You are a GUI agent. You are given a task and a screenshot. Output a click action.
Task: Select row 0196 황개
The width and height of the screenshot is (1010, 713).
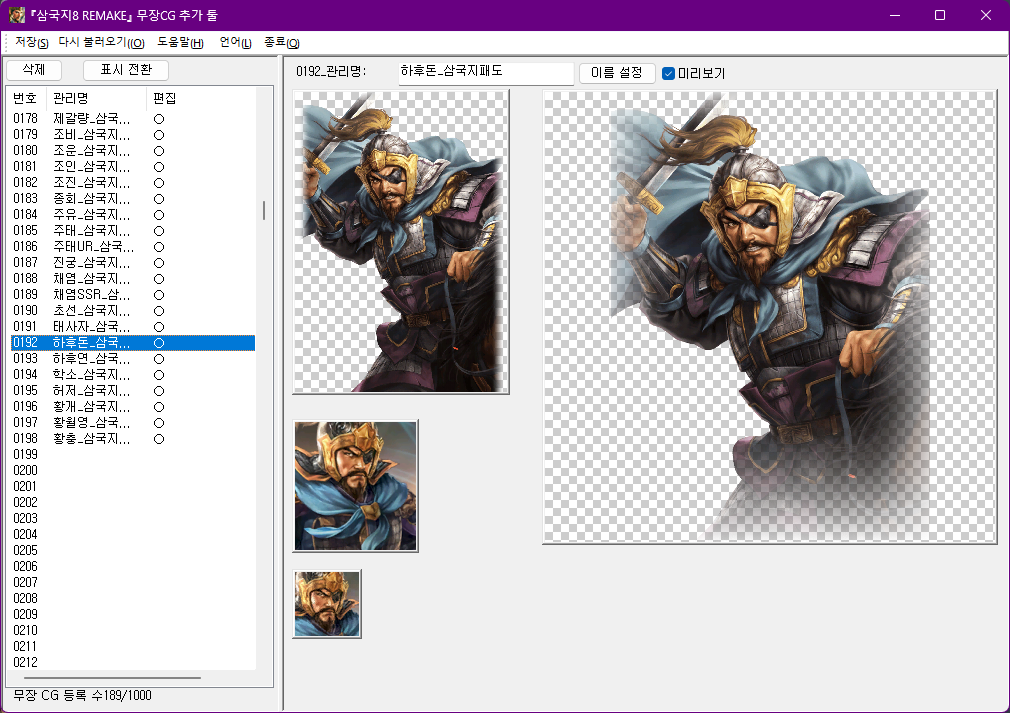point(133,406)
